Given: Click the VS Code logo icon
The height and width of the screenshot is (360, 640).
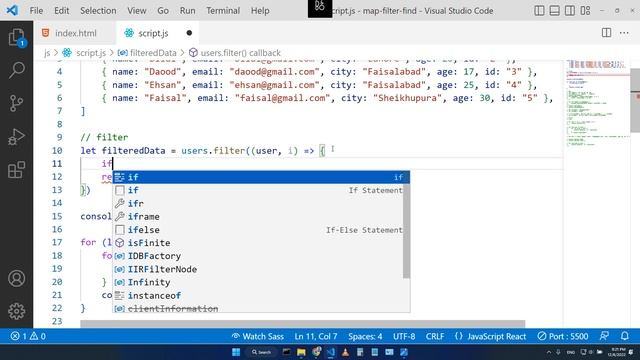Looking at the screenshot, I should tap(12, 10).
